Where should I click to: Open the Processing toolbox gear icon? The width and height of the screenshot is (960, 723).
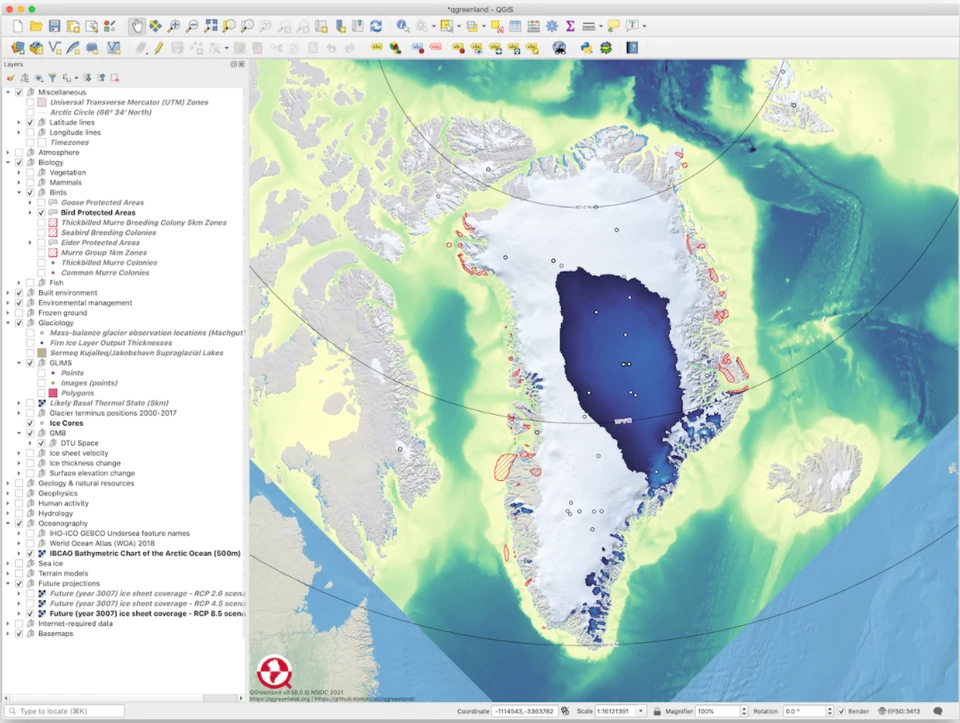pyautogui.click(x=552, y=26)
